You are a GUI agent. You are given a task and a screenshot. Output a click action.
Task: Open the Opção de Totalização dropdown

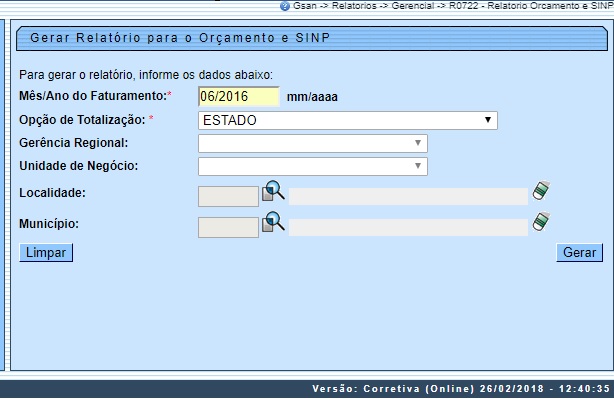click(x=348, y=120)
